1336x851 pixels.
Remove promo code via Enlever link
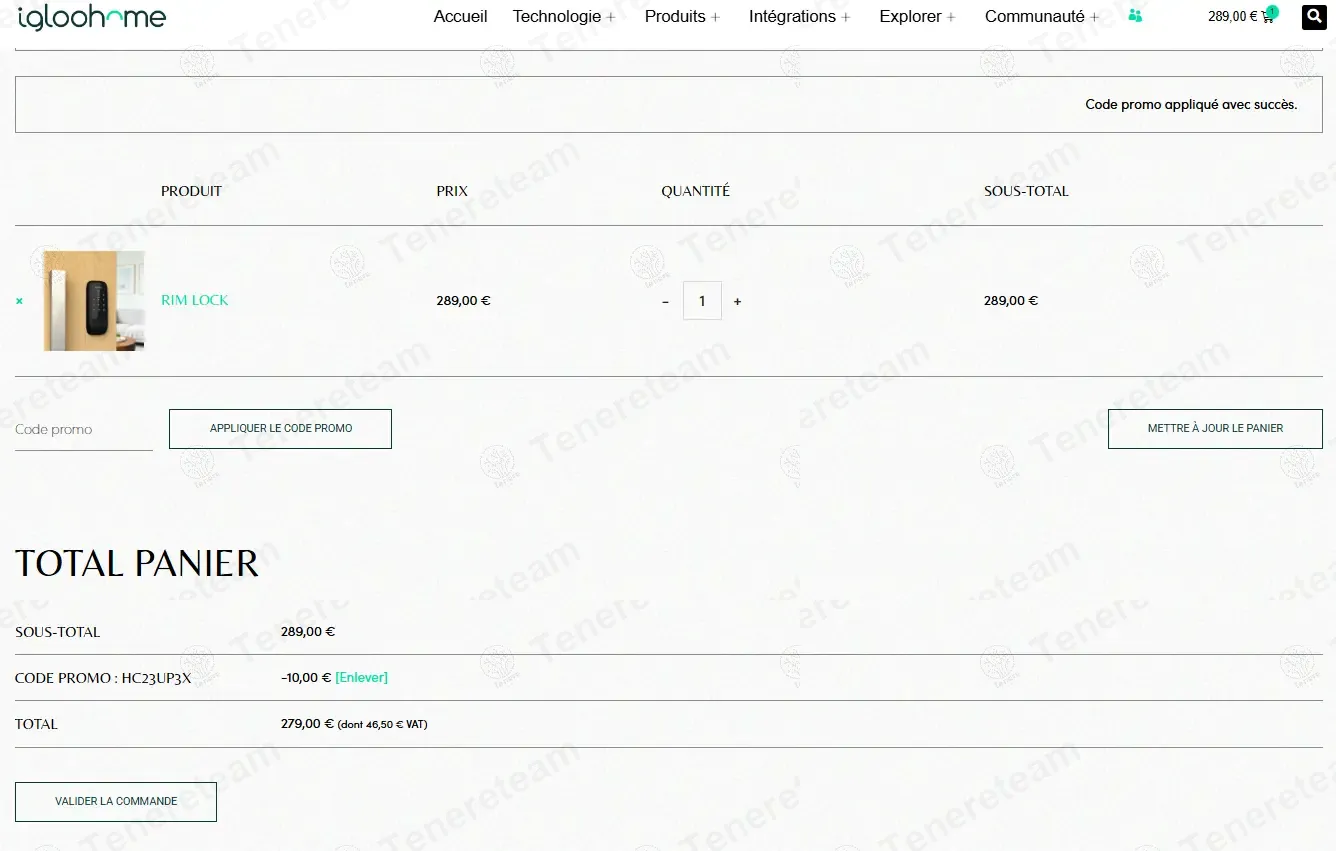click(x=361, y=677)
